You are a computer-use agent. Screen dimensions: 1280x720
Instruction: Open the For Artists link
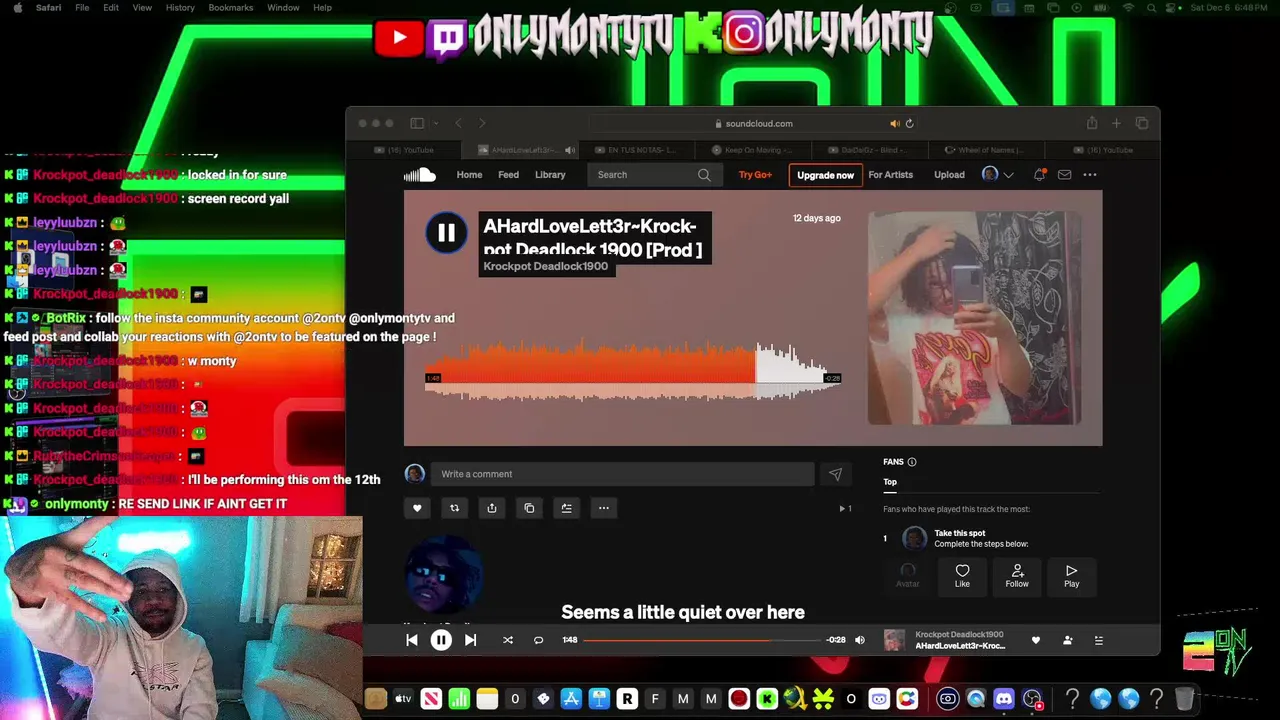pyautogui.click(x=890, y=175)
